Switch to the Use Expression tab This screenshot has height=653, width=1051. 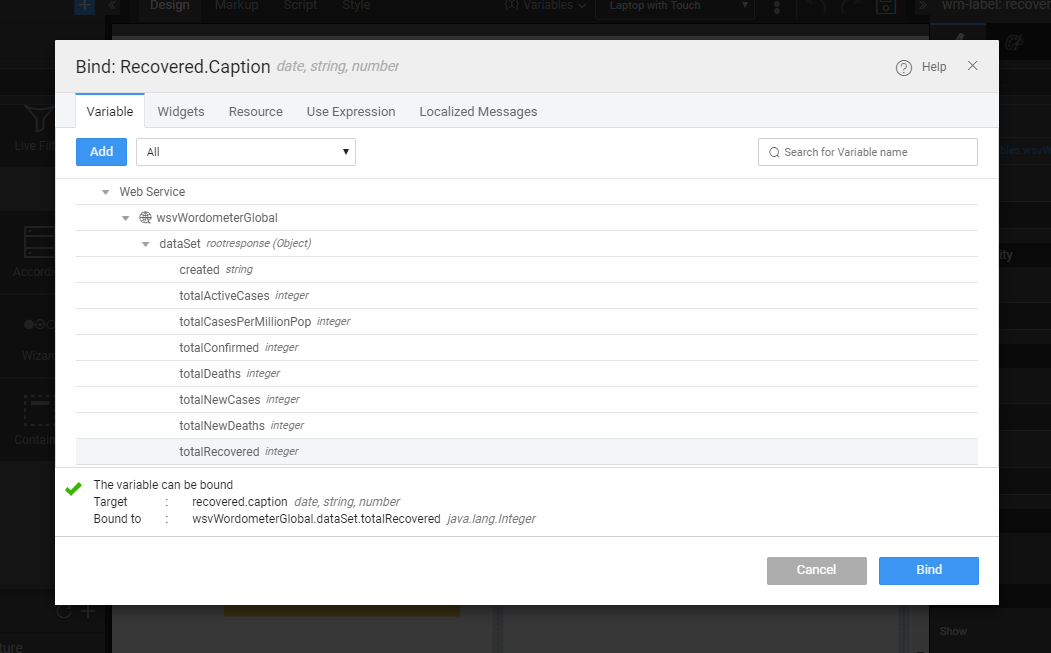tap(351, 111)
